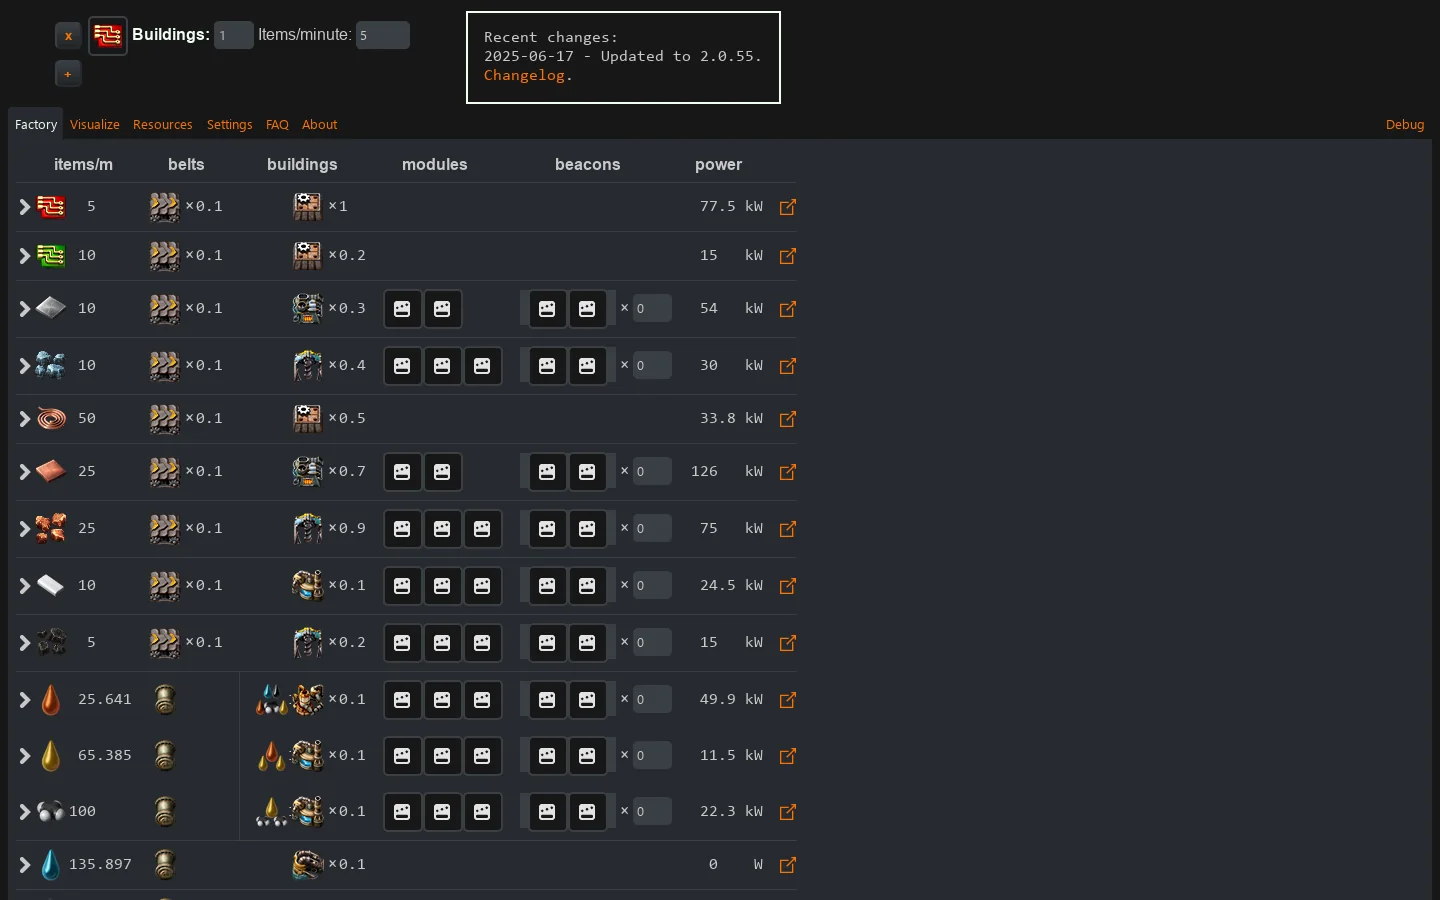Click the electronic circuit item icon
The image size is (1440, 900).
[51, 255]
